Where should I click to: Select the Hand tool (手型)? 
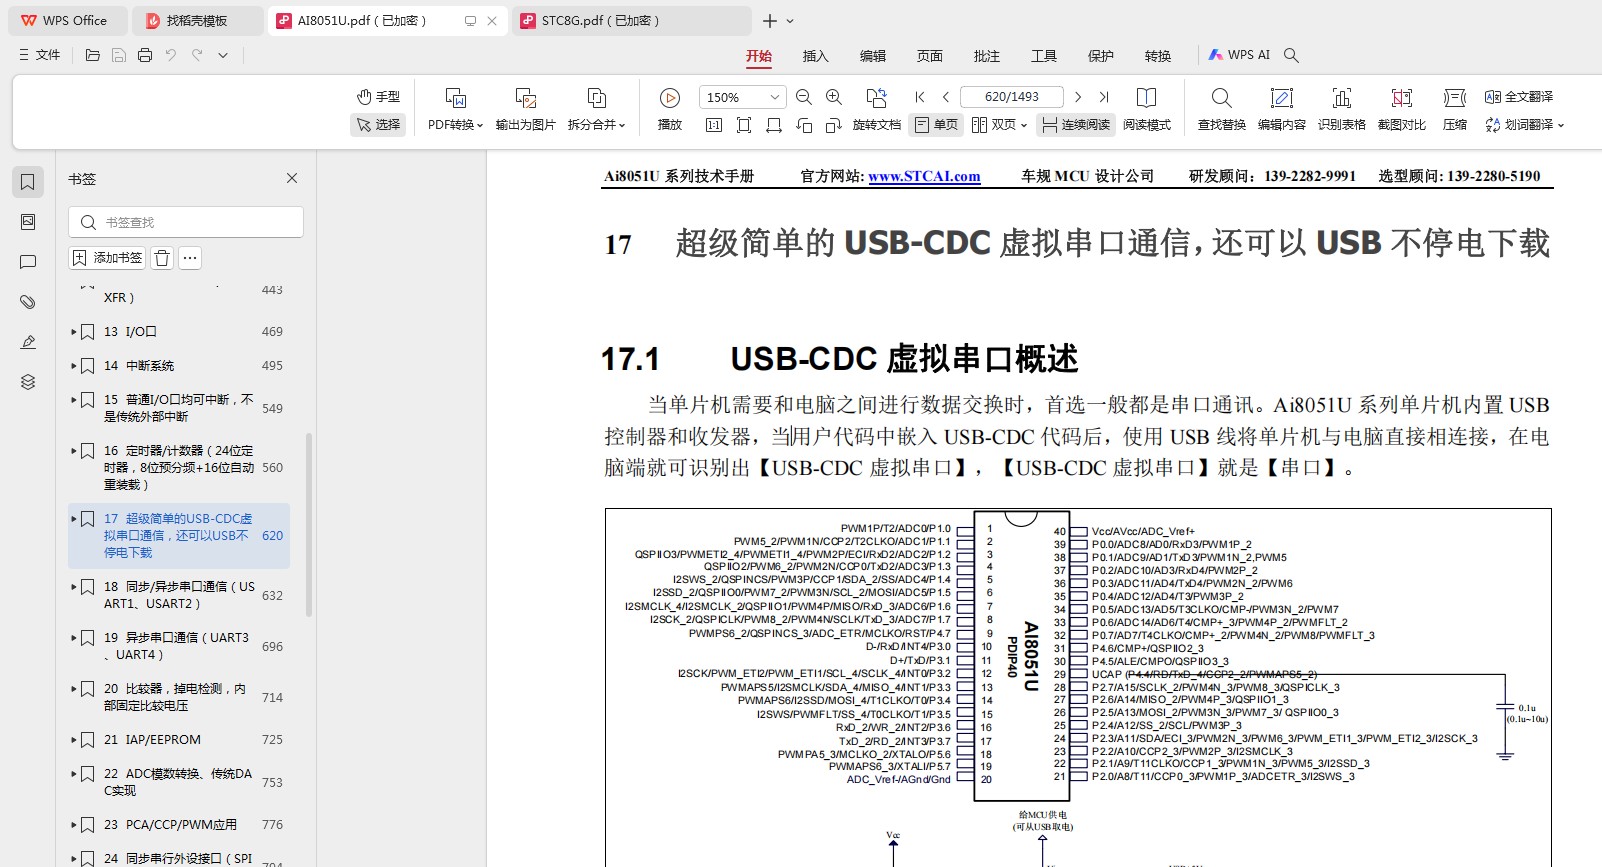click(379, 97)
